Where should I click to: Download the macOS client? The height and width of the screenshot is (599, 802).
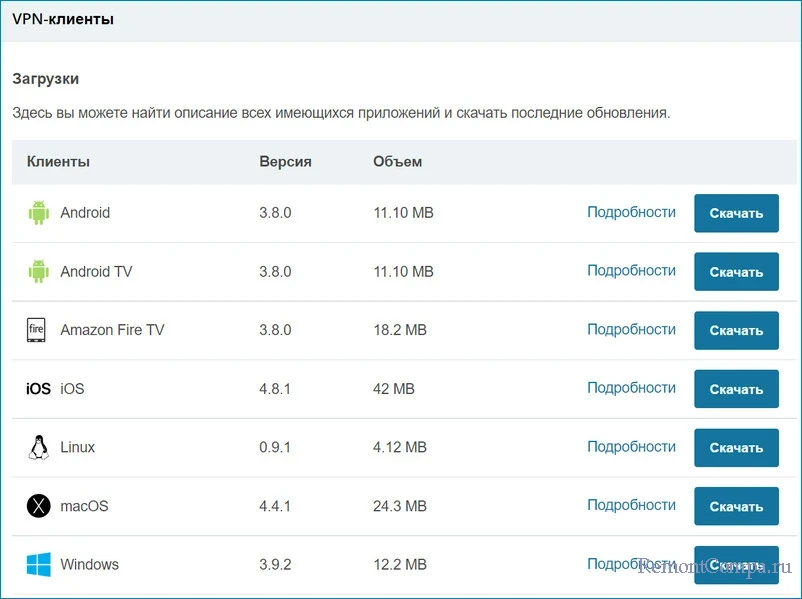736,507
